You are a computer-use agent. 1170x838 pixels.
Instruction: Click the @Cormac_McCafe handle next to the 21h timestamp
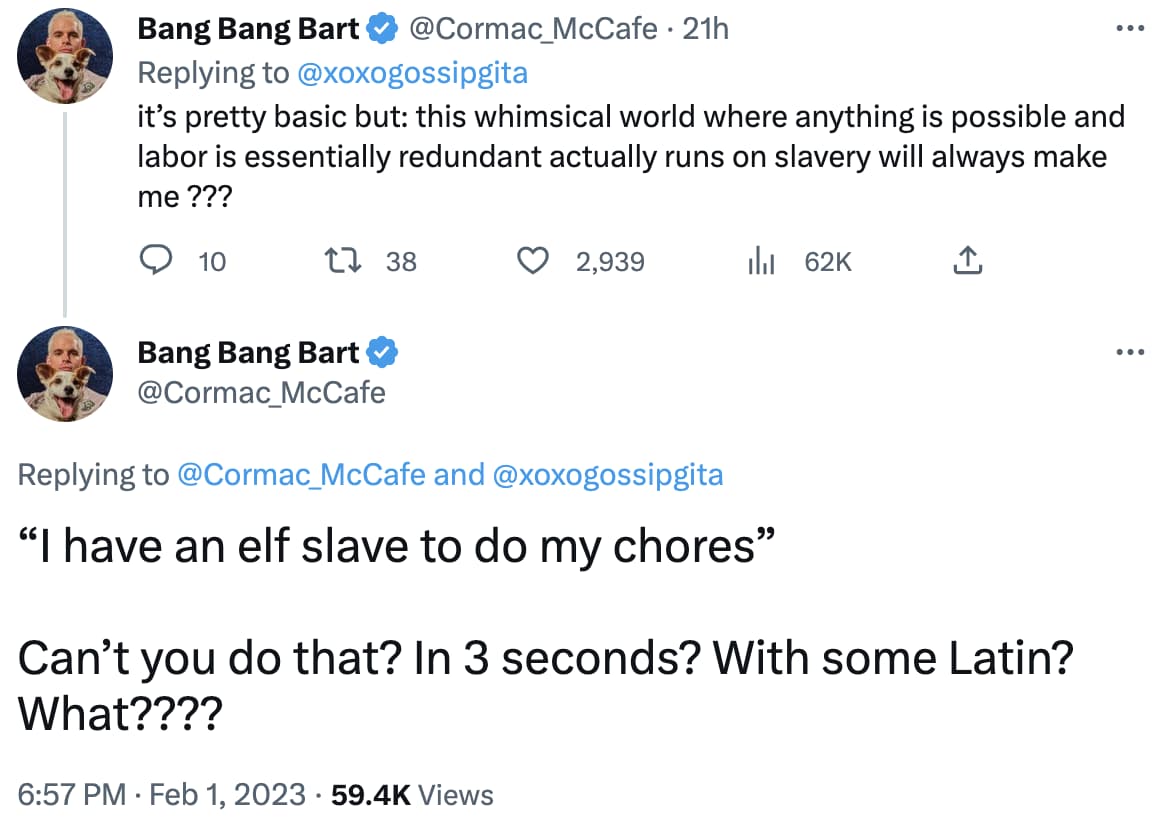[534, 30]
